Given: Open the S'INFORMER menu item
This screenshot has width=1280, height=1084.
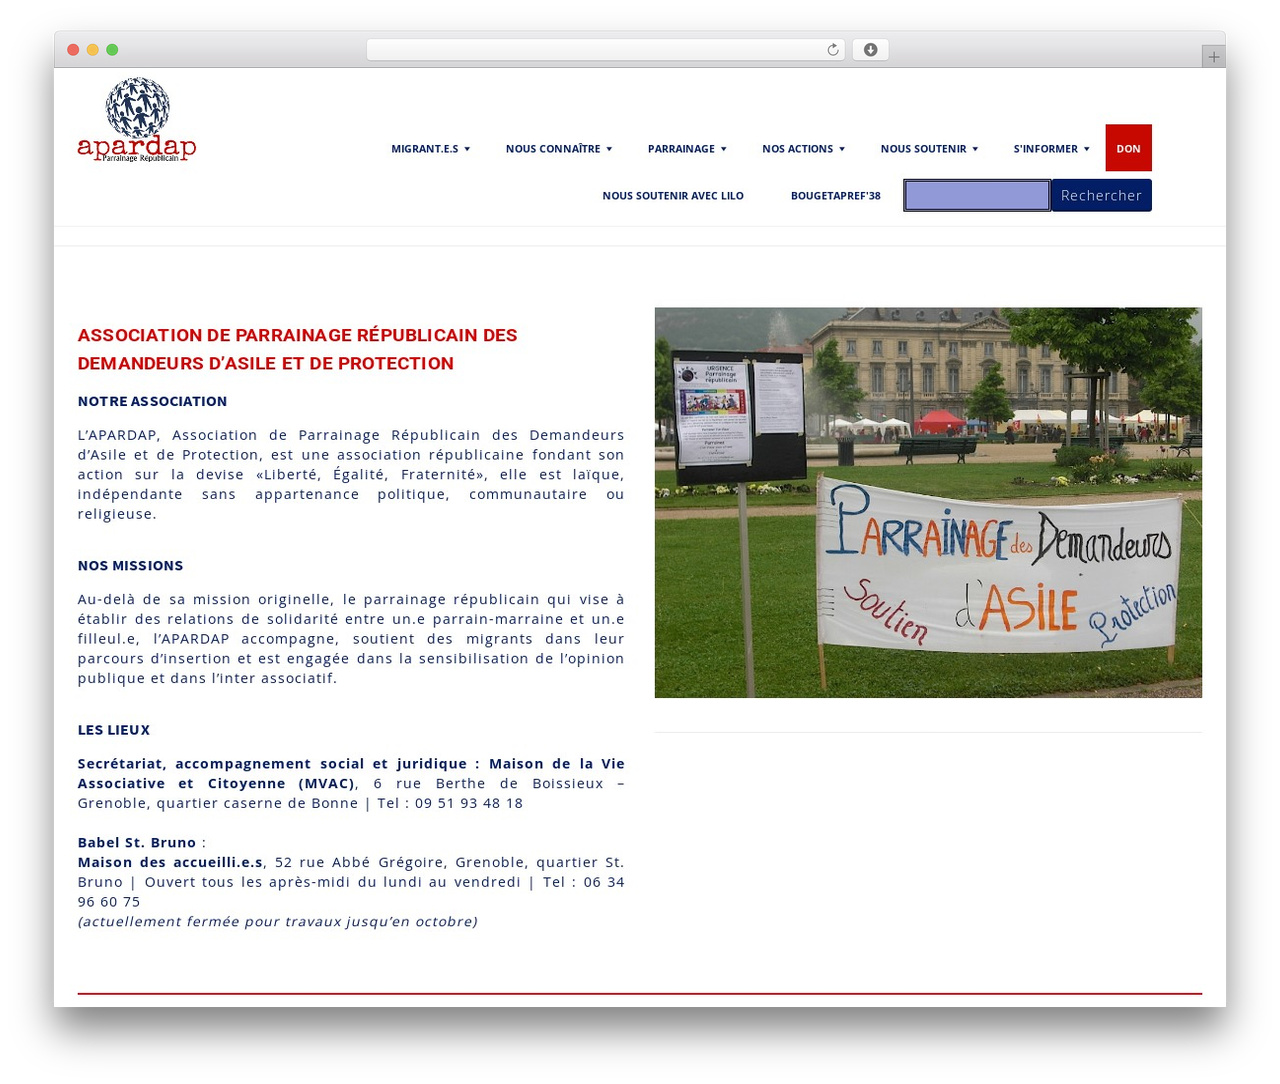Looking at the screenshot, I should [1045, 149].
